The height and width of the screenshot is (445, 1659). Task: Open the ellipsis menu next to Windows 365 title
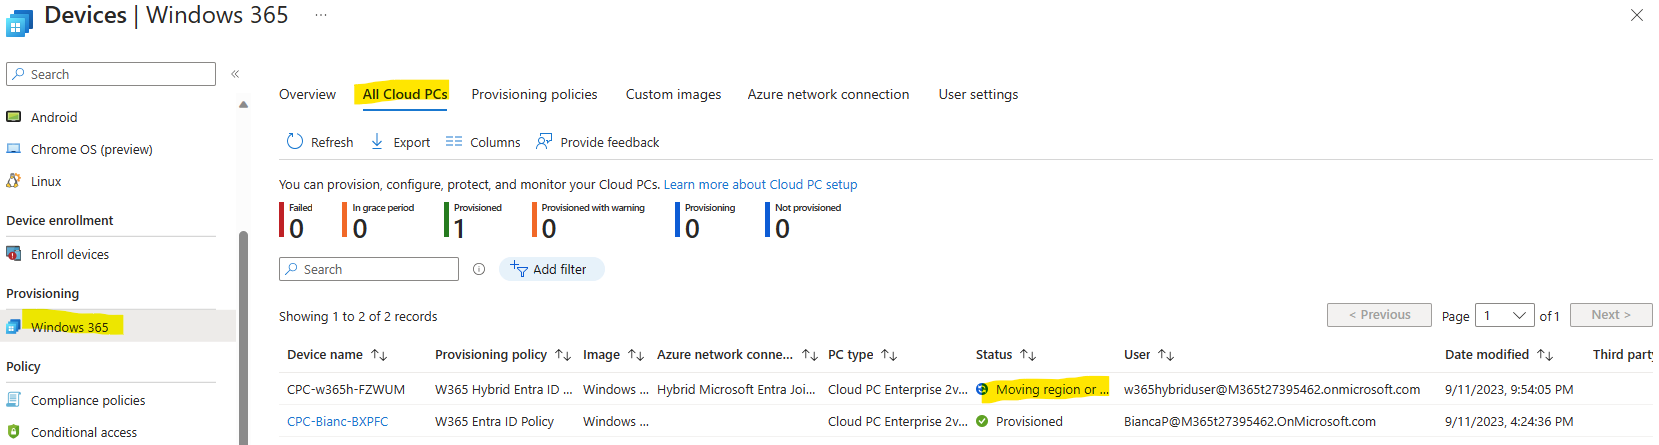320,15
